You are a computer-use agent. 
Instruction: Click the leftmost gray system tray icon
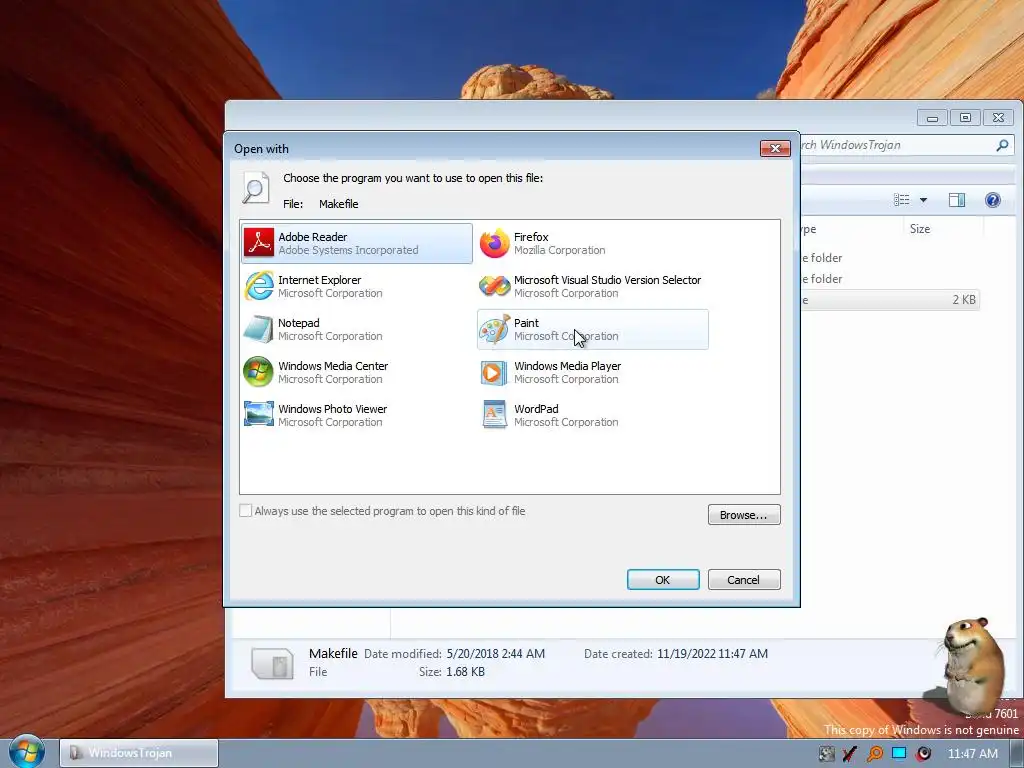coord(826,754)
